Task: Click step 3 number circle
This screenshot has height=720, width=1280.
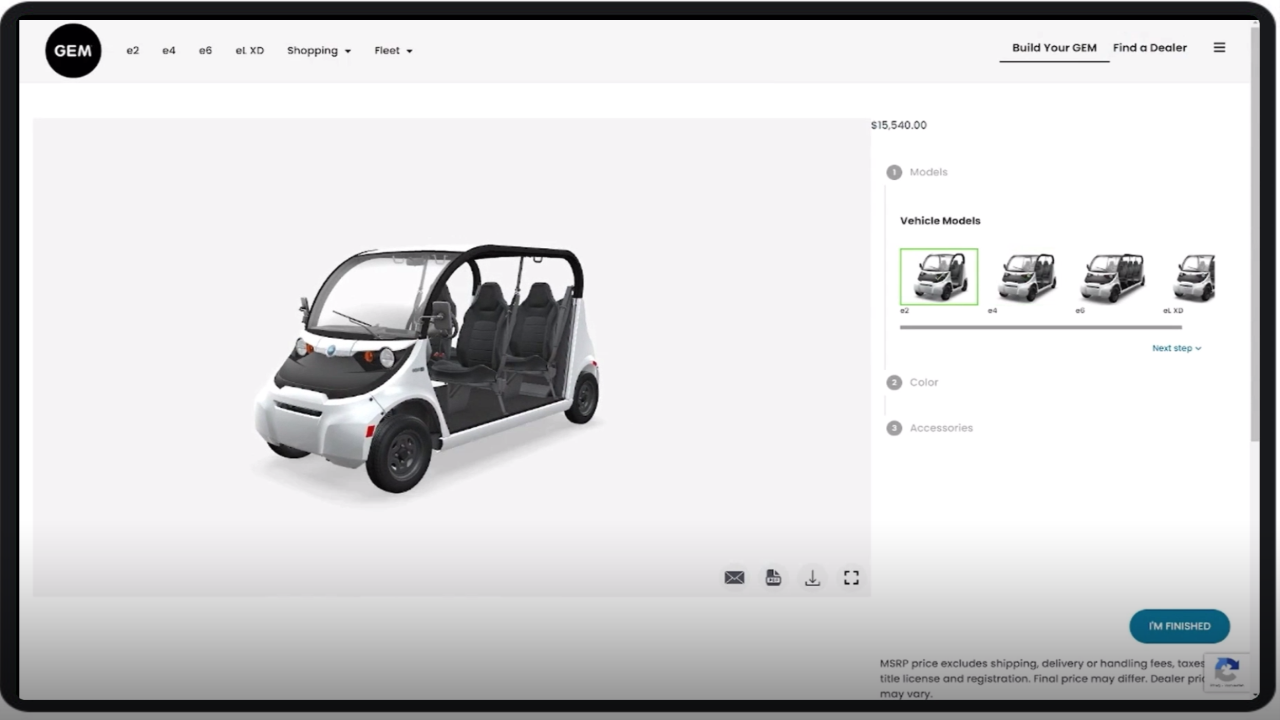Action: [x=894, y=428]
